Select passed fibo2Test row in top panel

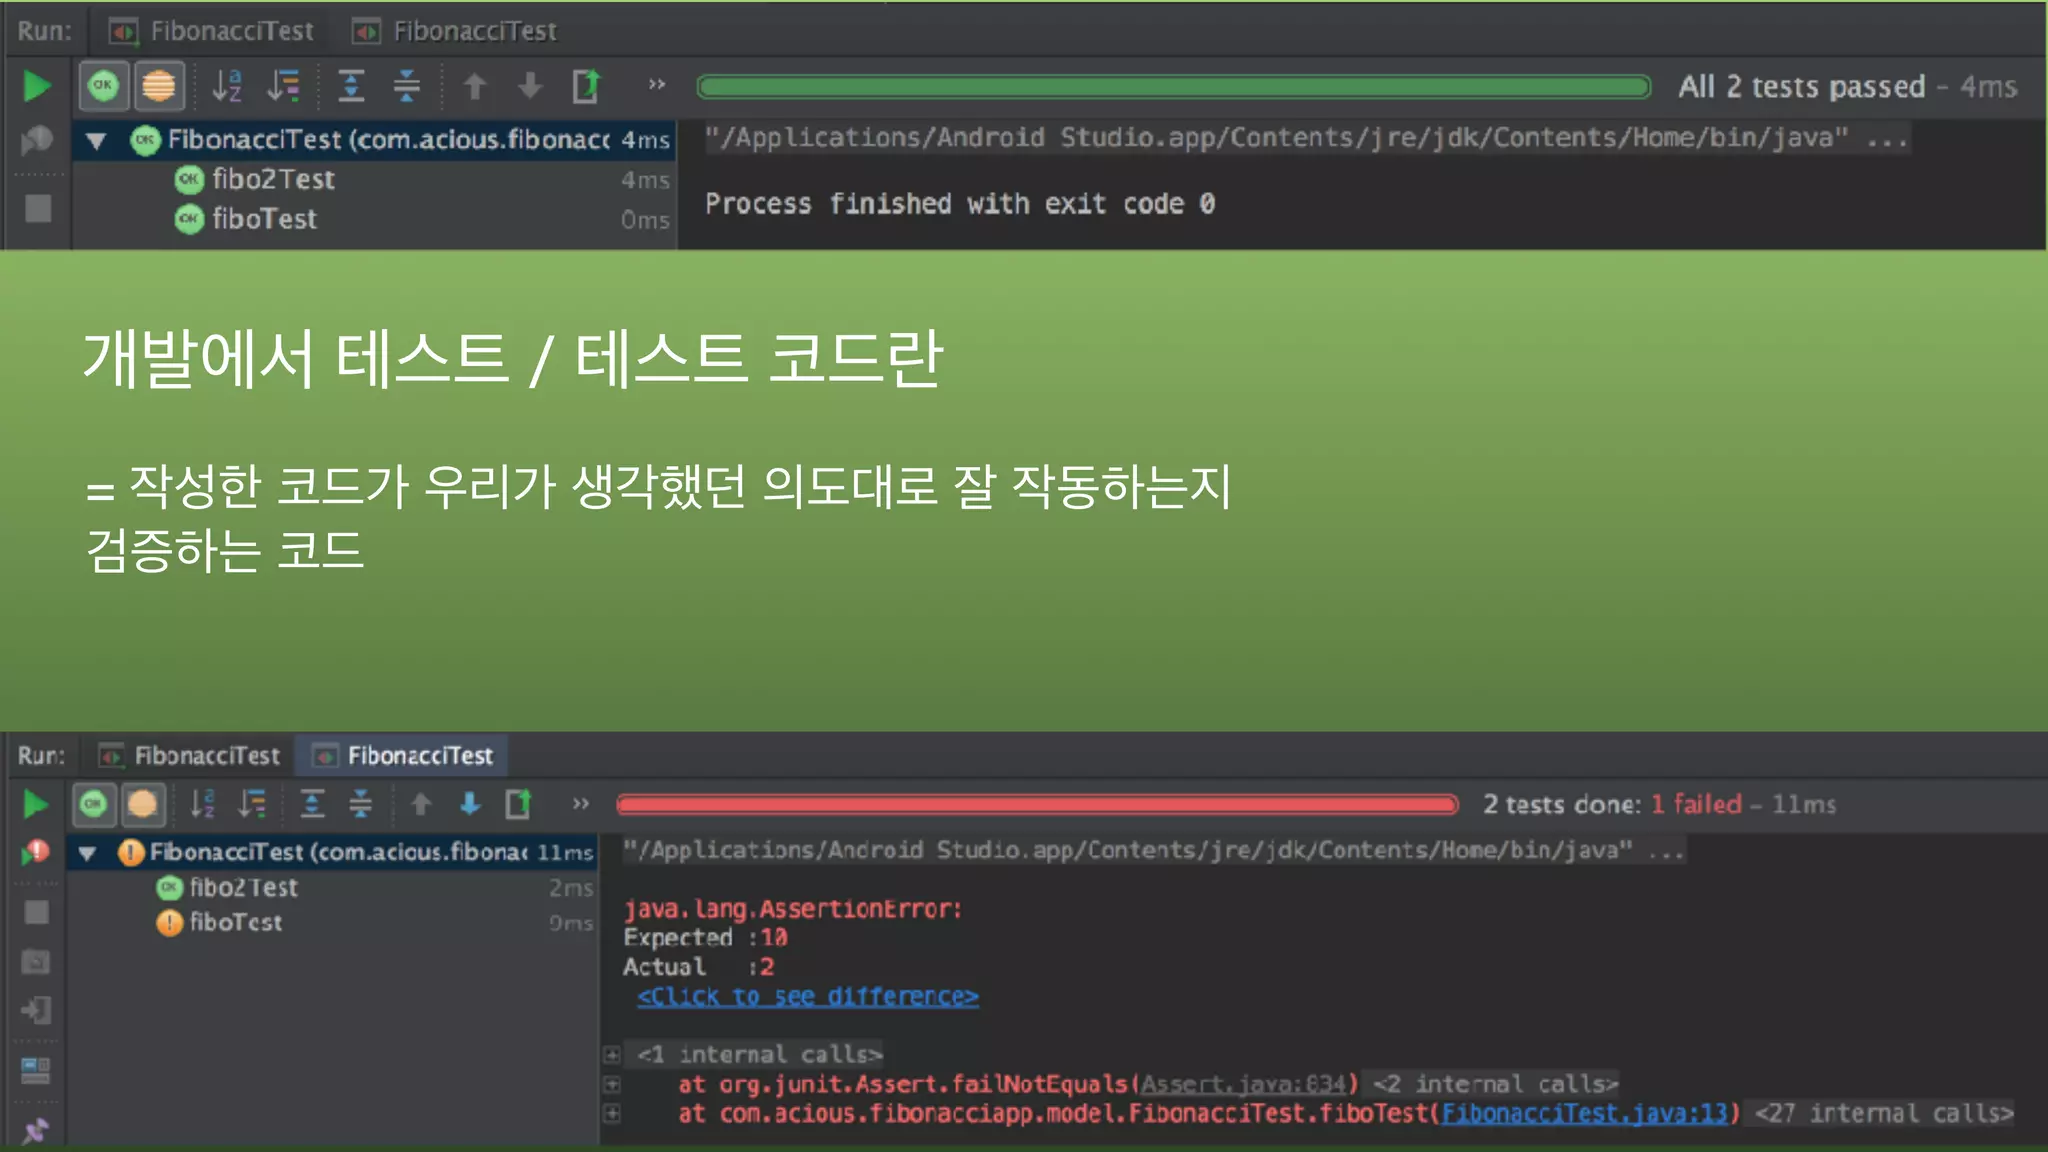click(x=374, y=180)
